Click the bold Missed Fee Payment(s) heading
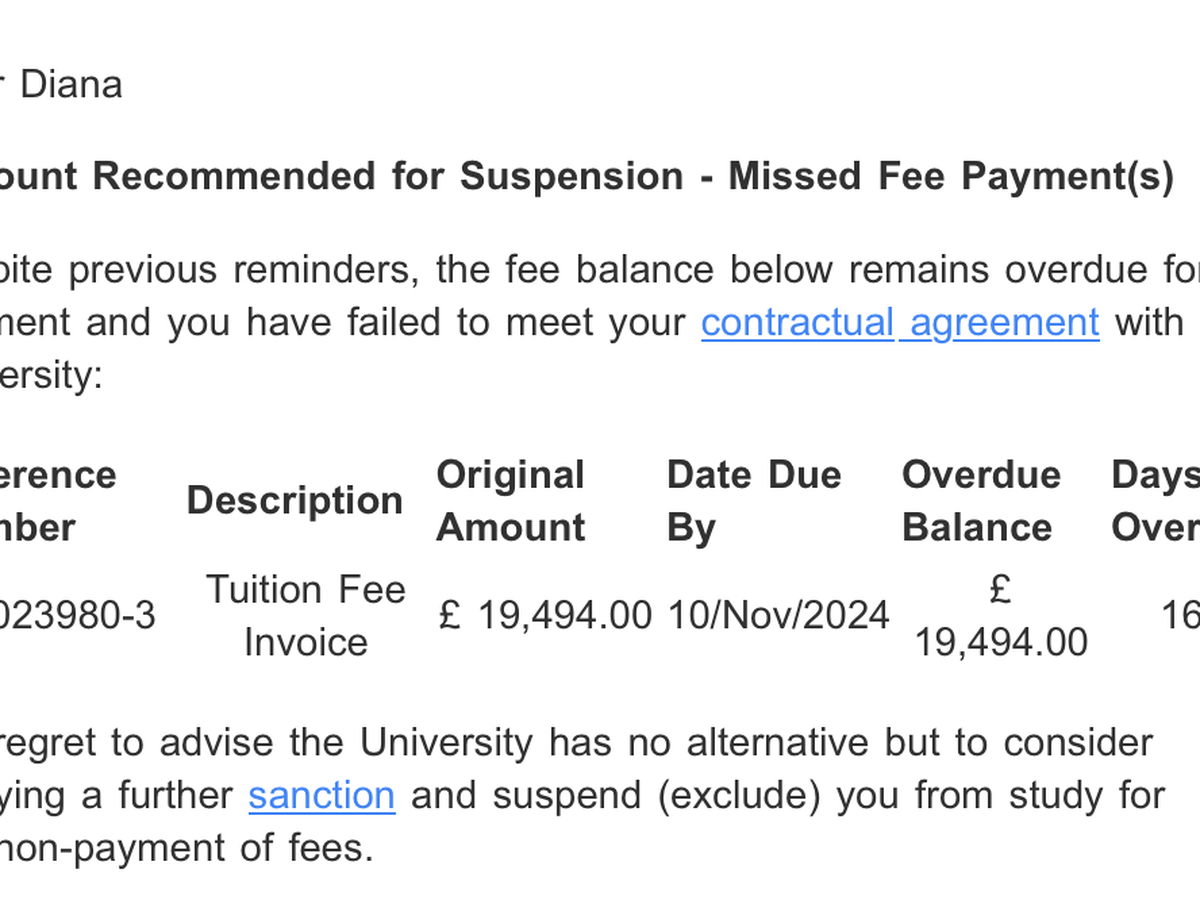This screenshot has height=900, width=1200. [950, 176]
